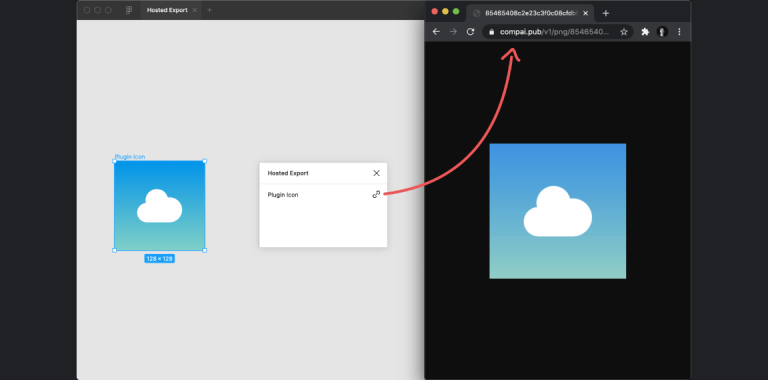Close the Chrome window with red button
Image resolution: width=768 pixels, height=380 pixels.
434,11
